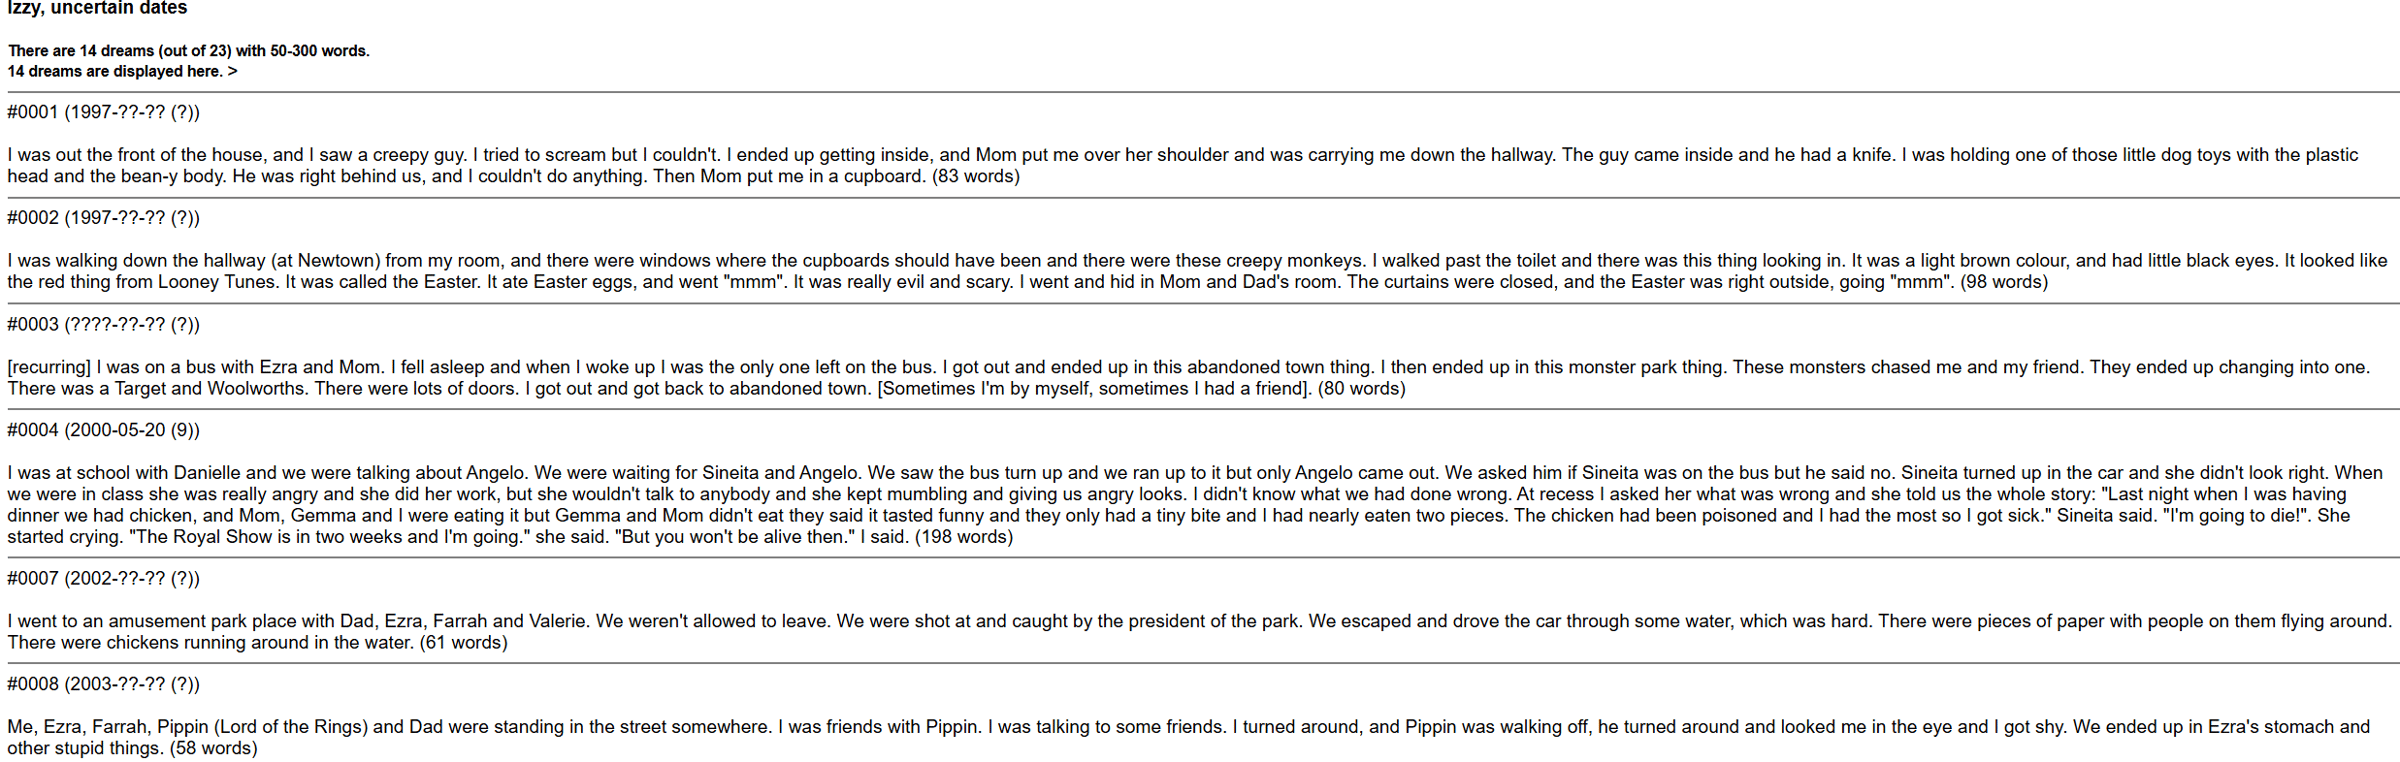Click the poisoned chicken dream paragraph
Image resolution: width=2400 pixels, height=762 pixels.
pos(1000,505)
